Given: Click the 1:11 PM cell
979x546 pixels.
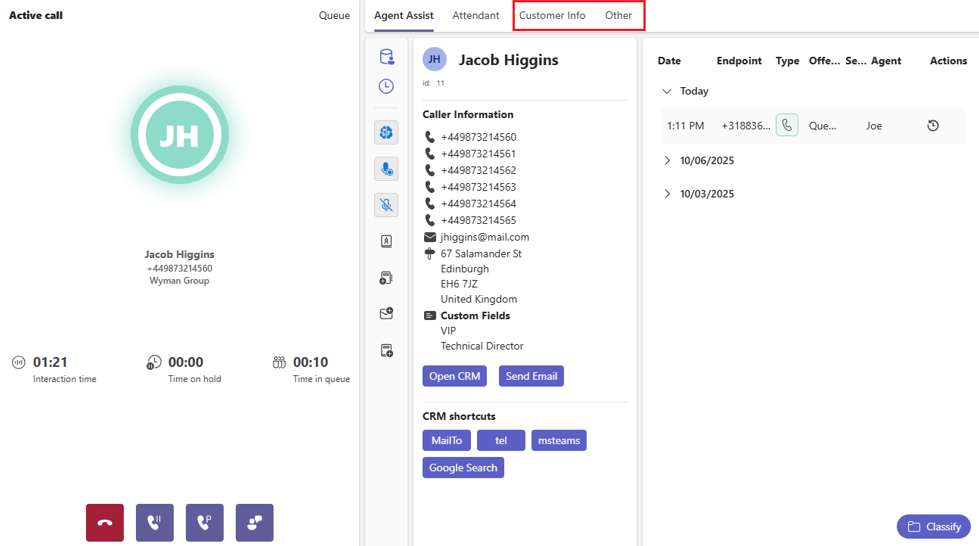Looking at the screenshot, I should pos(686,126).
